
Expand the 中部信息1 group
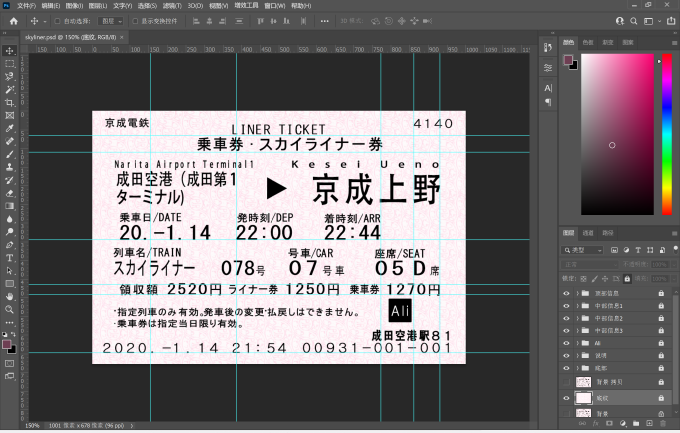click(x=577, y=306)
